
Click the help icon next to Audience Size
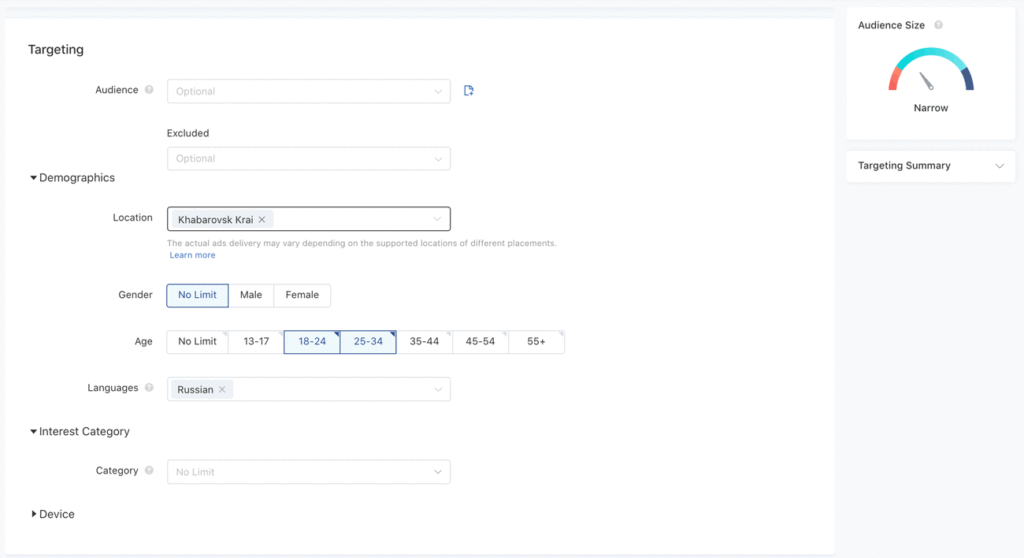coord(938,26)
